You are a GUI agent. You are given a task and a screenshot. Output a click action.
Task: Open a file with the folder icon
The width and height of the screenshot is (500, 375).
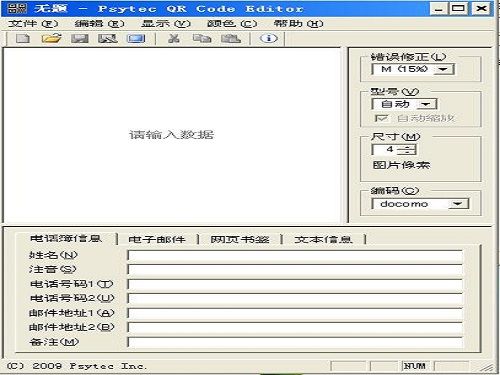(51, 39)
